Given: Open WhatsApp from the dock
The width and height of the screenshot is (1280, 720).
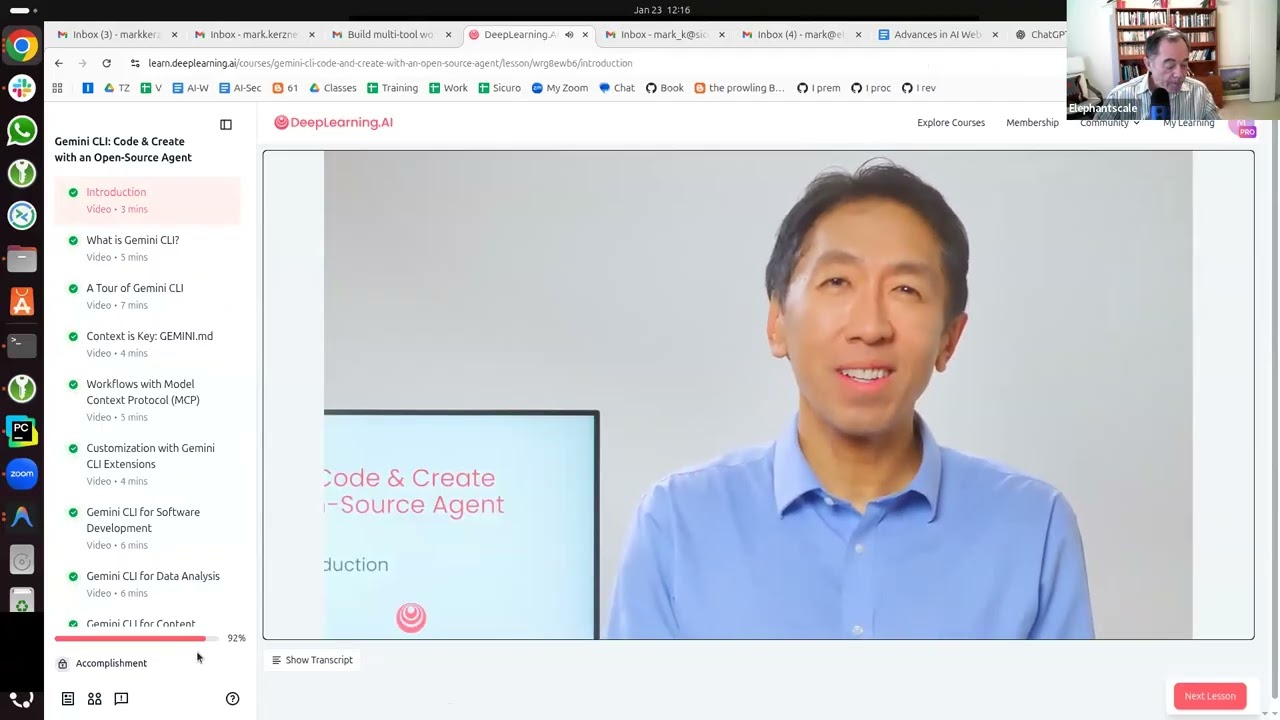Looking at the screenshot, I should pyautogui.click(x=21, y=130).
